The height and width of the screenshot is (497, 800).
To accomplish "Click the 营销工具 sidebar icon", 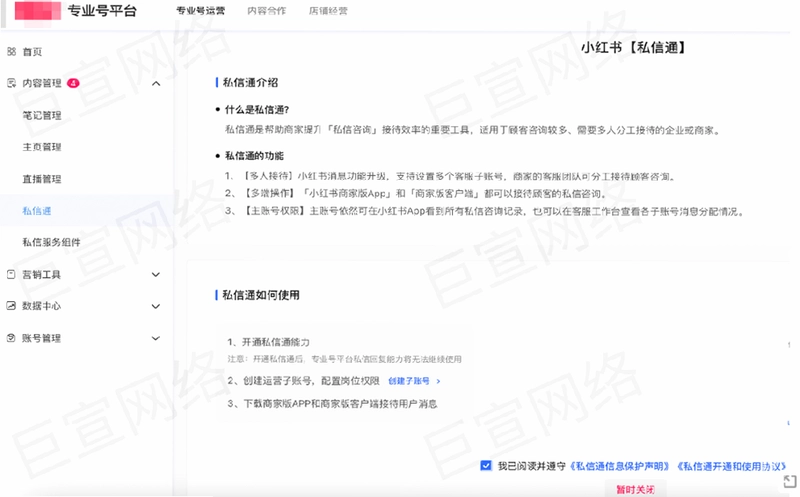I will (x=11, y=275).
